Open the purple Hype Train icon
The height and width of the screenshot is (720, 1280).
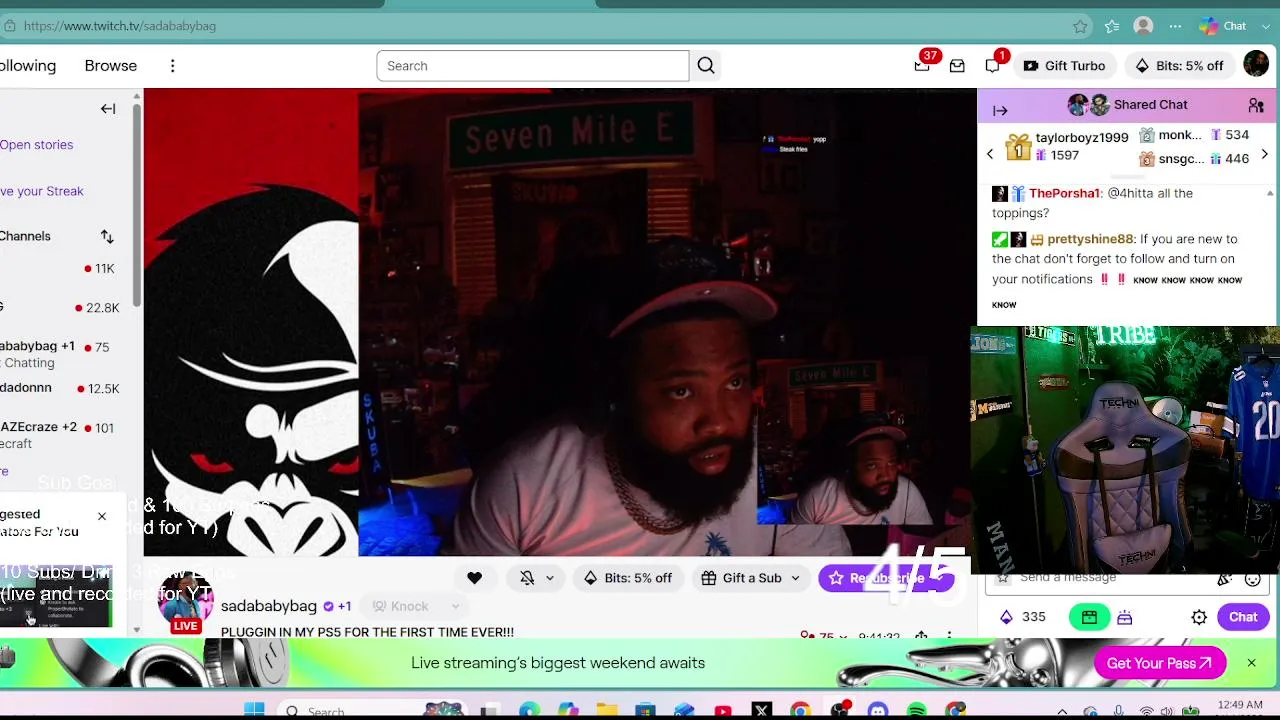click(x=1125, y=618)
